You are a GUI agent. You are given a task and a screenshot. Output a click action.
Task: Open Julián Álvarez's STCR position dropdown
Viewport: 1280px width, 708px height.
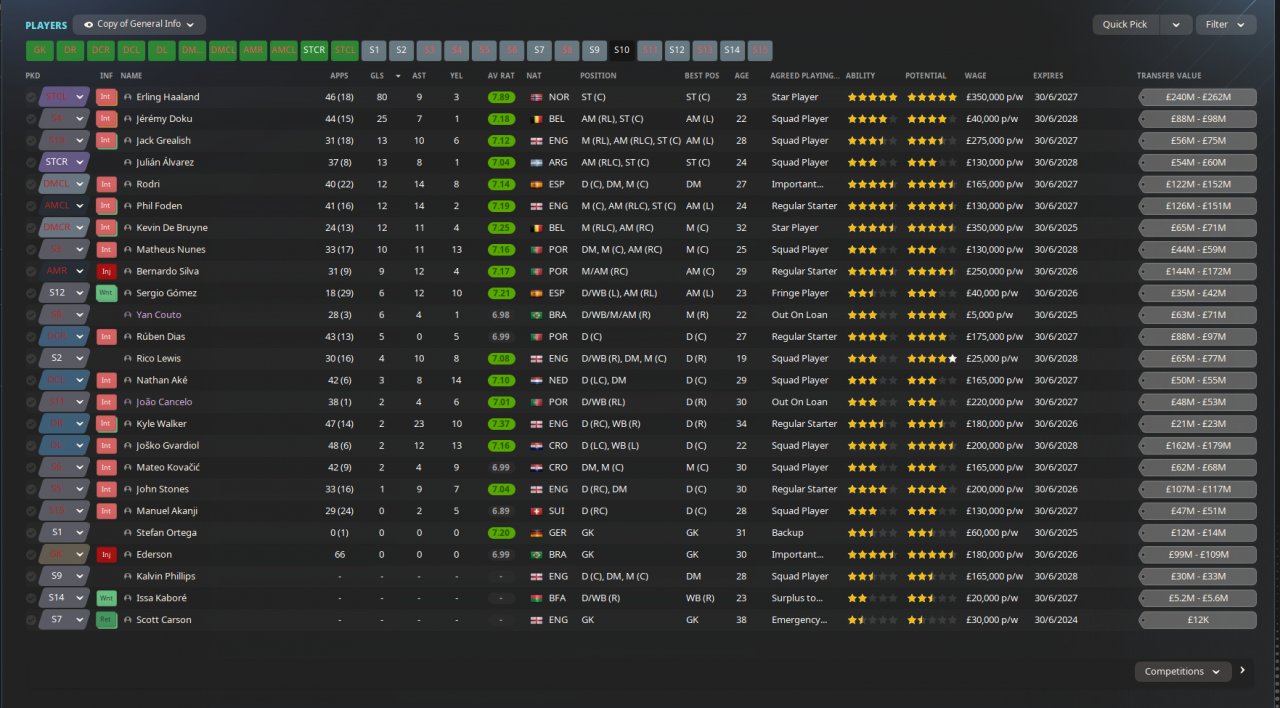[65, 162]
